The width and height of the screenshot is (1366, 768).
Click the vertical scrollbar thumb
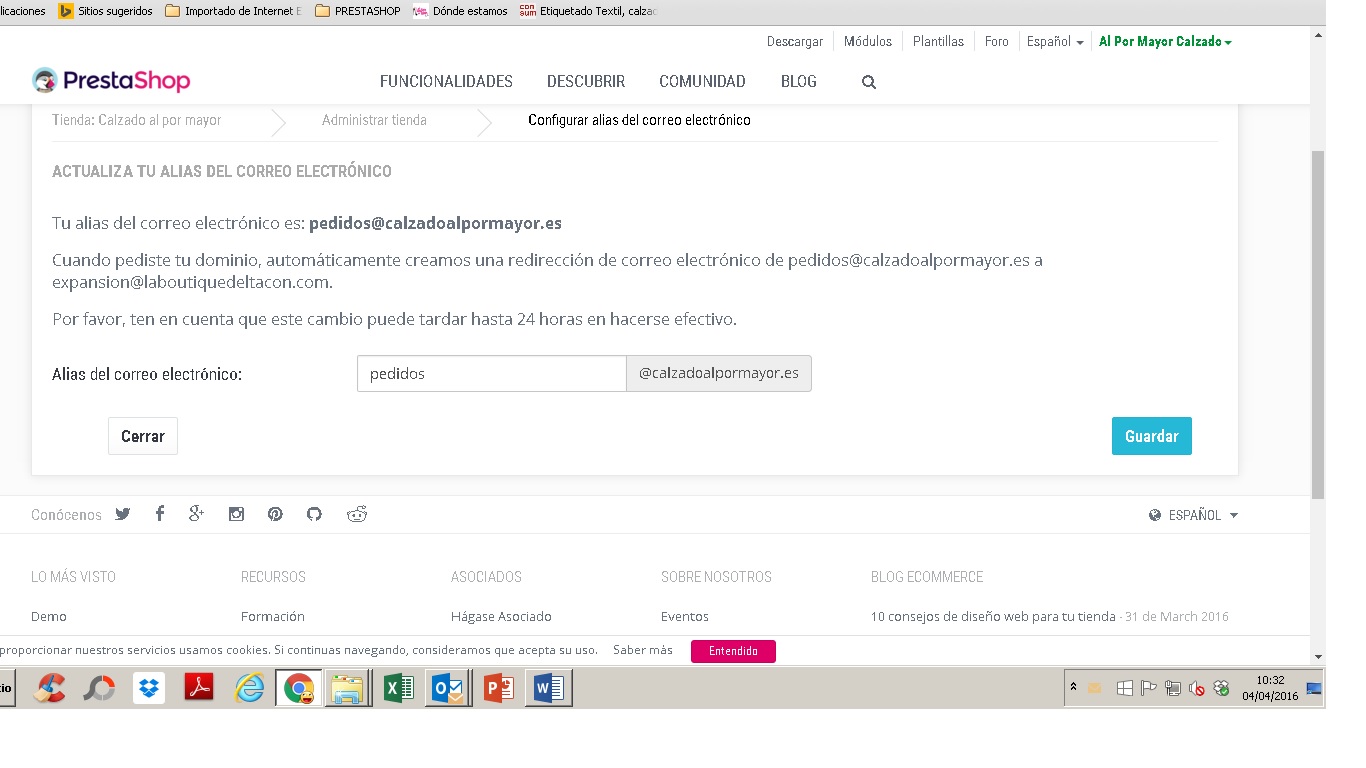[x=1318, y=325]
